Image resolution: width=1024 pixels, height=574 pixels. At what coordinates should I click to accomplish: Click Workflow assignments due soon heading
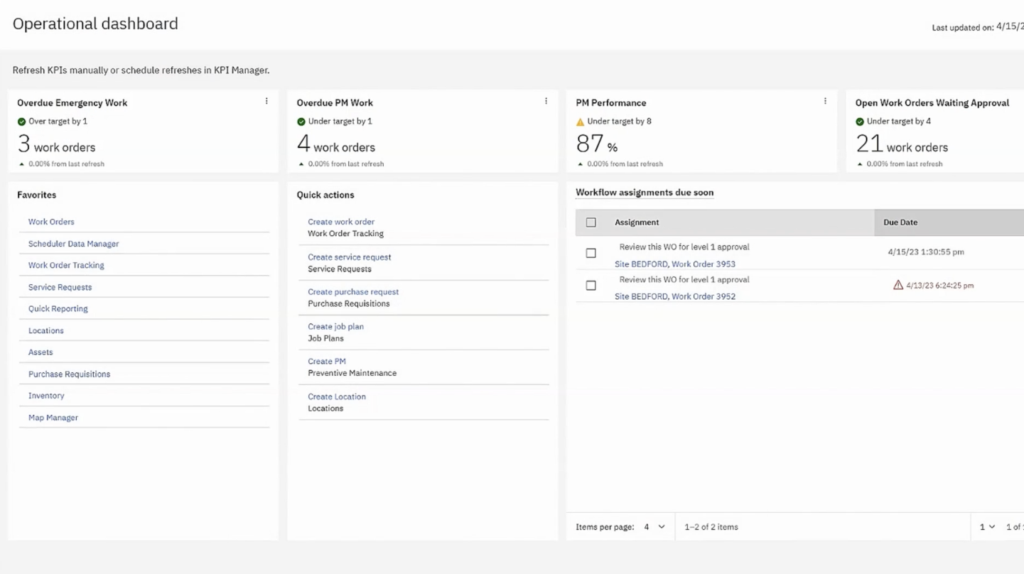tap(645, 193)
